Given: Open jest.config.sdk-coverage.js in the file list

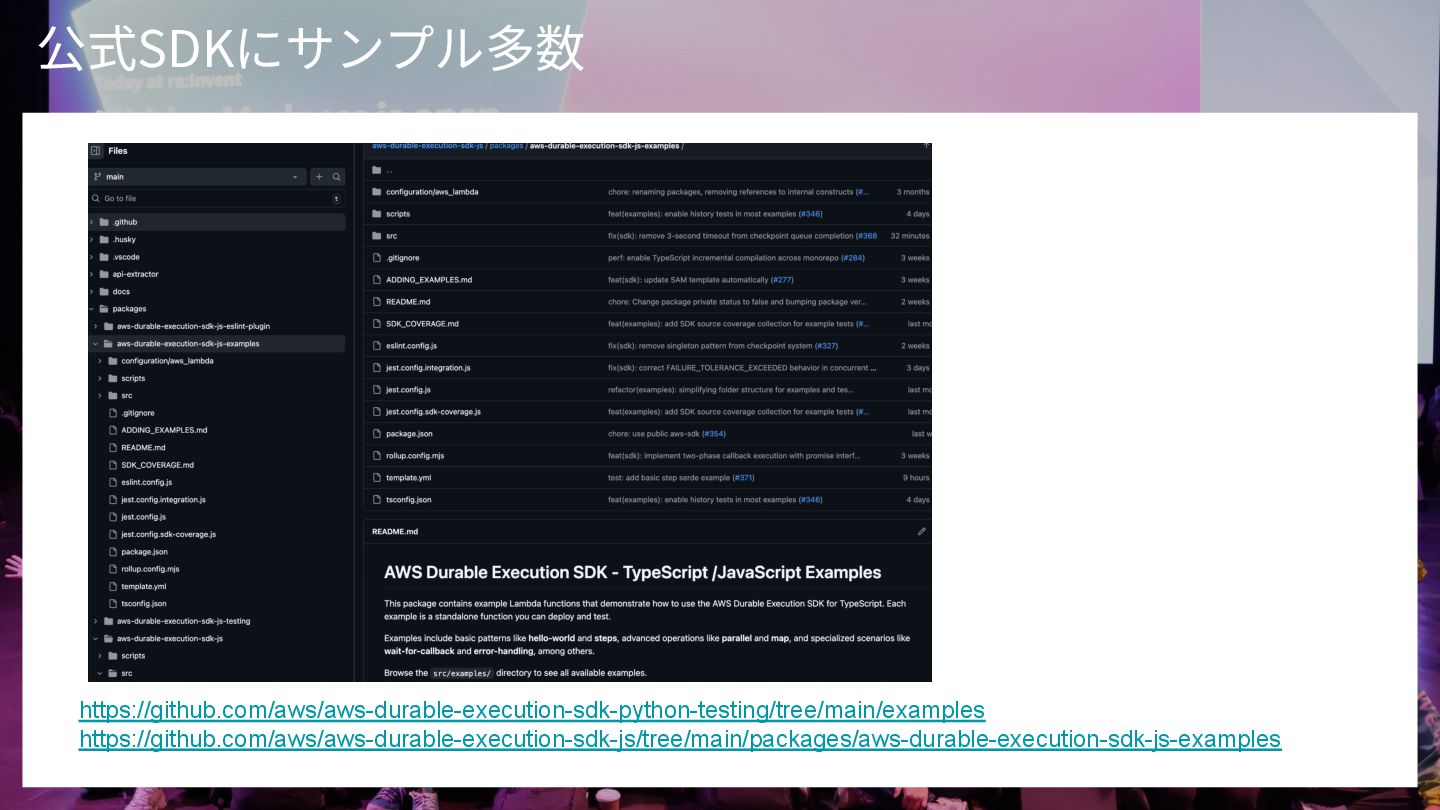Looking at the screenshot, I should click(x=433, y=412).
